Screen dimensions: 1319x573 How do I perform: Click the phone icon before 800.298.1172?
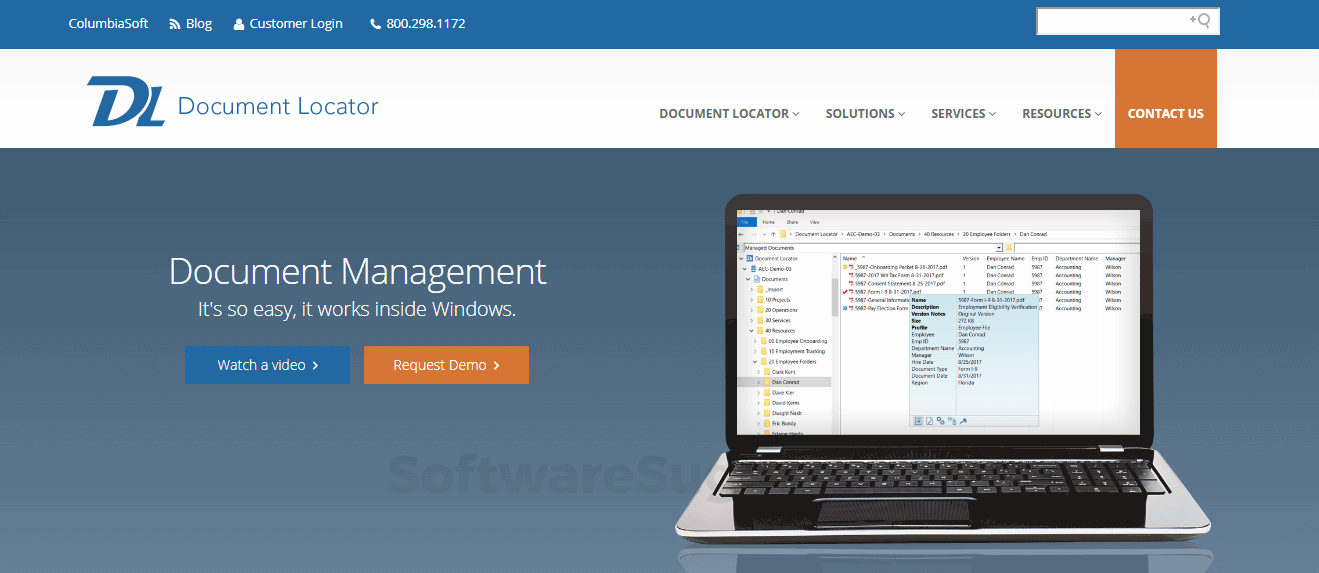[x=375, y=24]
